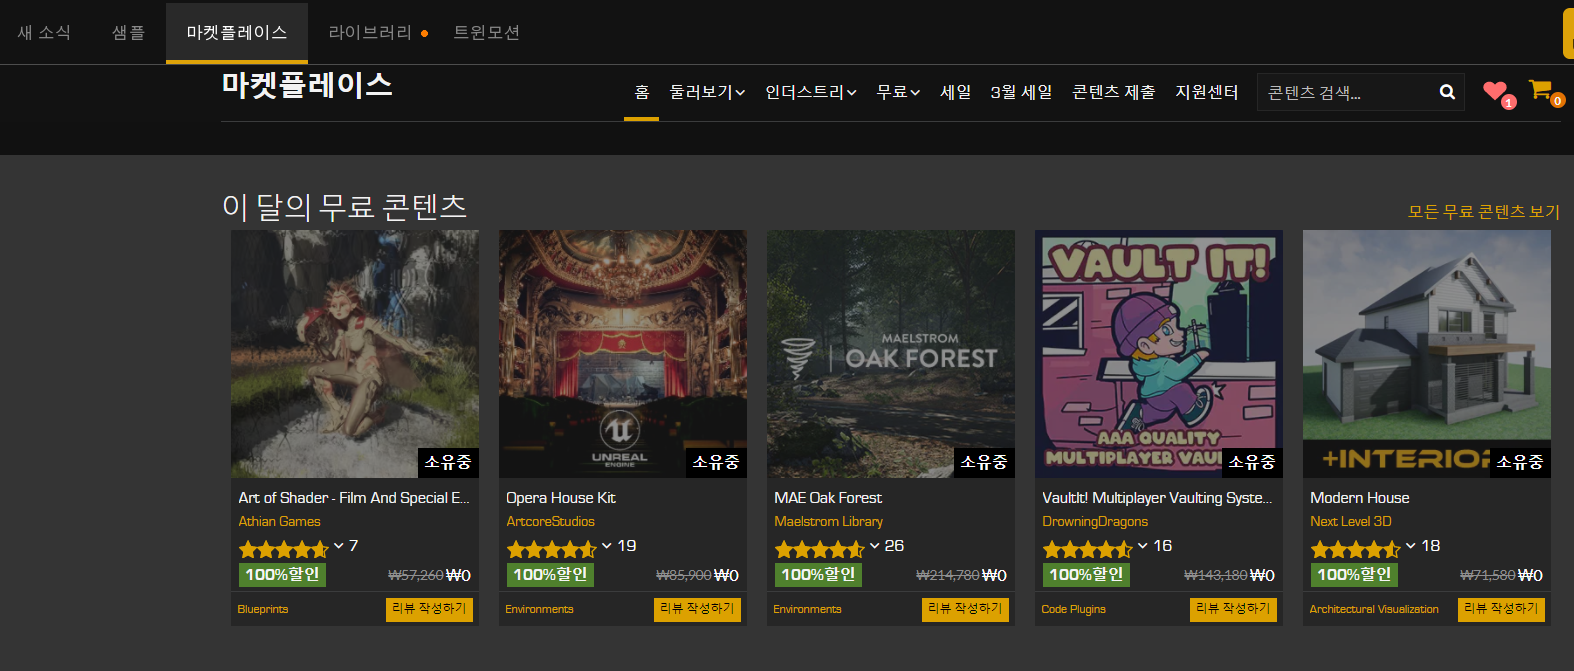The width and height of the screenshot is (1574, 671).
Task: Click 리뷰 작성하기 for MAE Oak Forest
Action: (x=965, y=609)
